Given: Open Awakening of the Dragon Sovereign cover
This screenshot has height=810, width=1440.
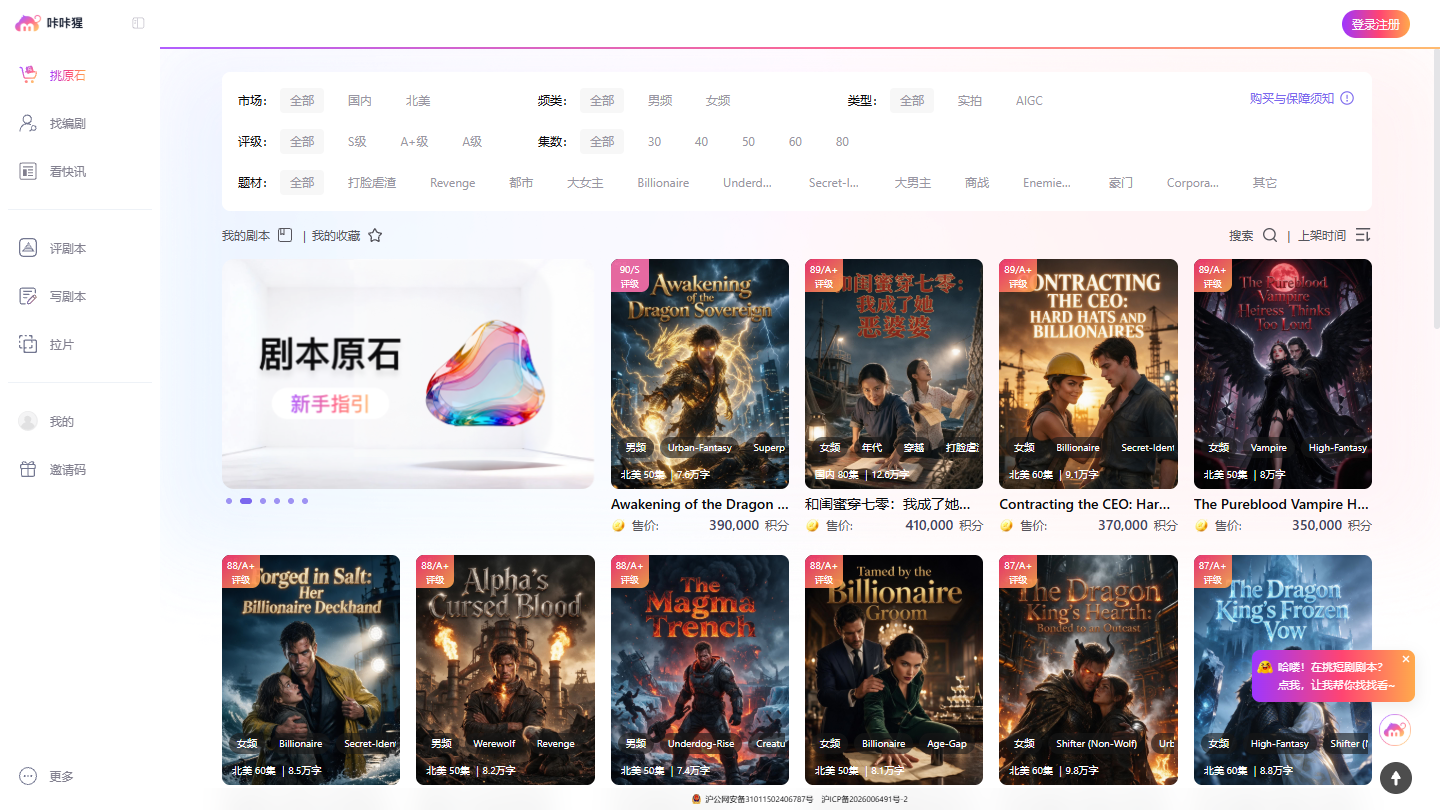Looking at the screenshot, I should 700,374.
